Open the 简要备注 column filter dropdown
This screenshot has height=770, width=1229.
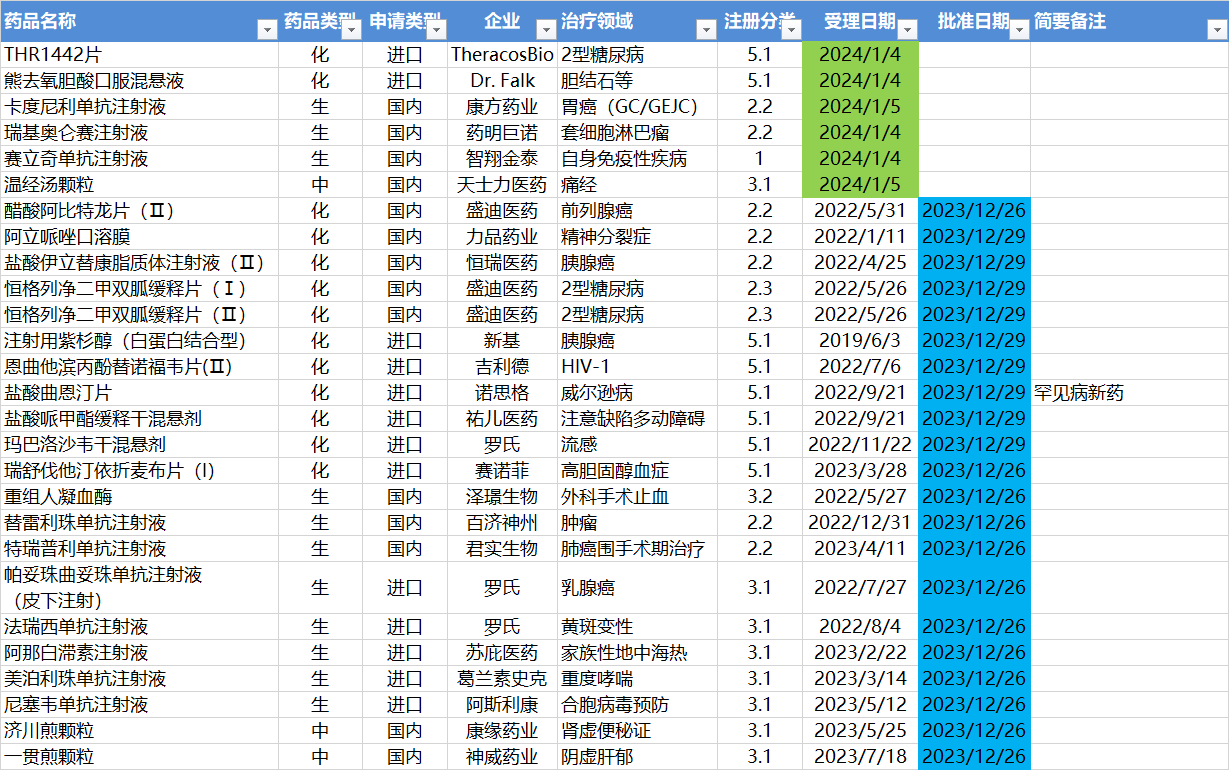coord(1217,30)
